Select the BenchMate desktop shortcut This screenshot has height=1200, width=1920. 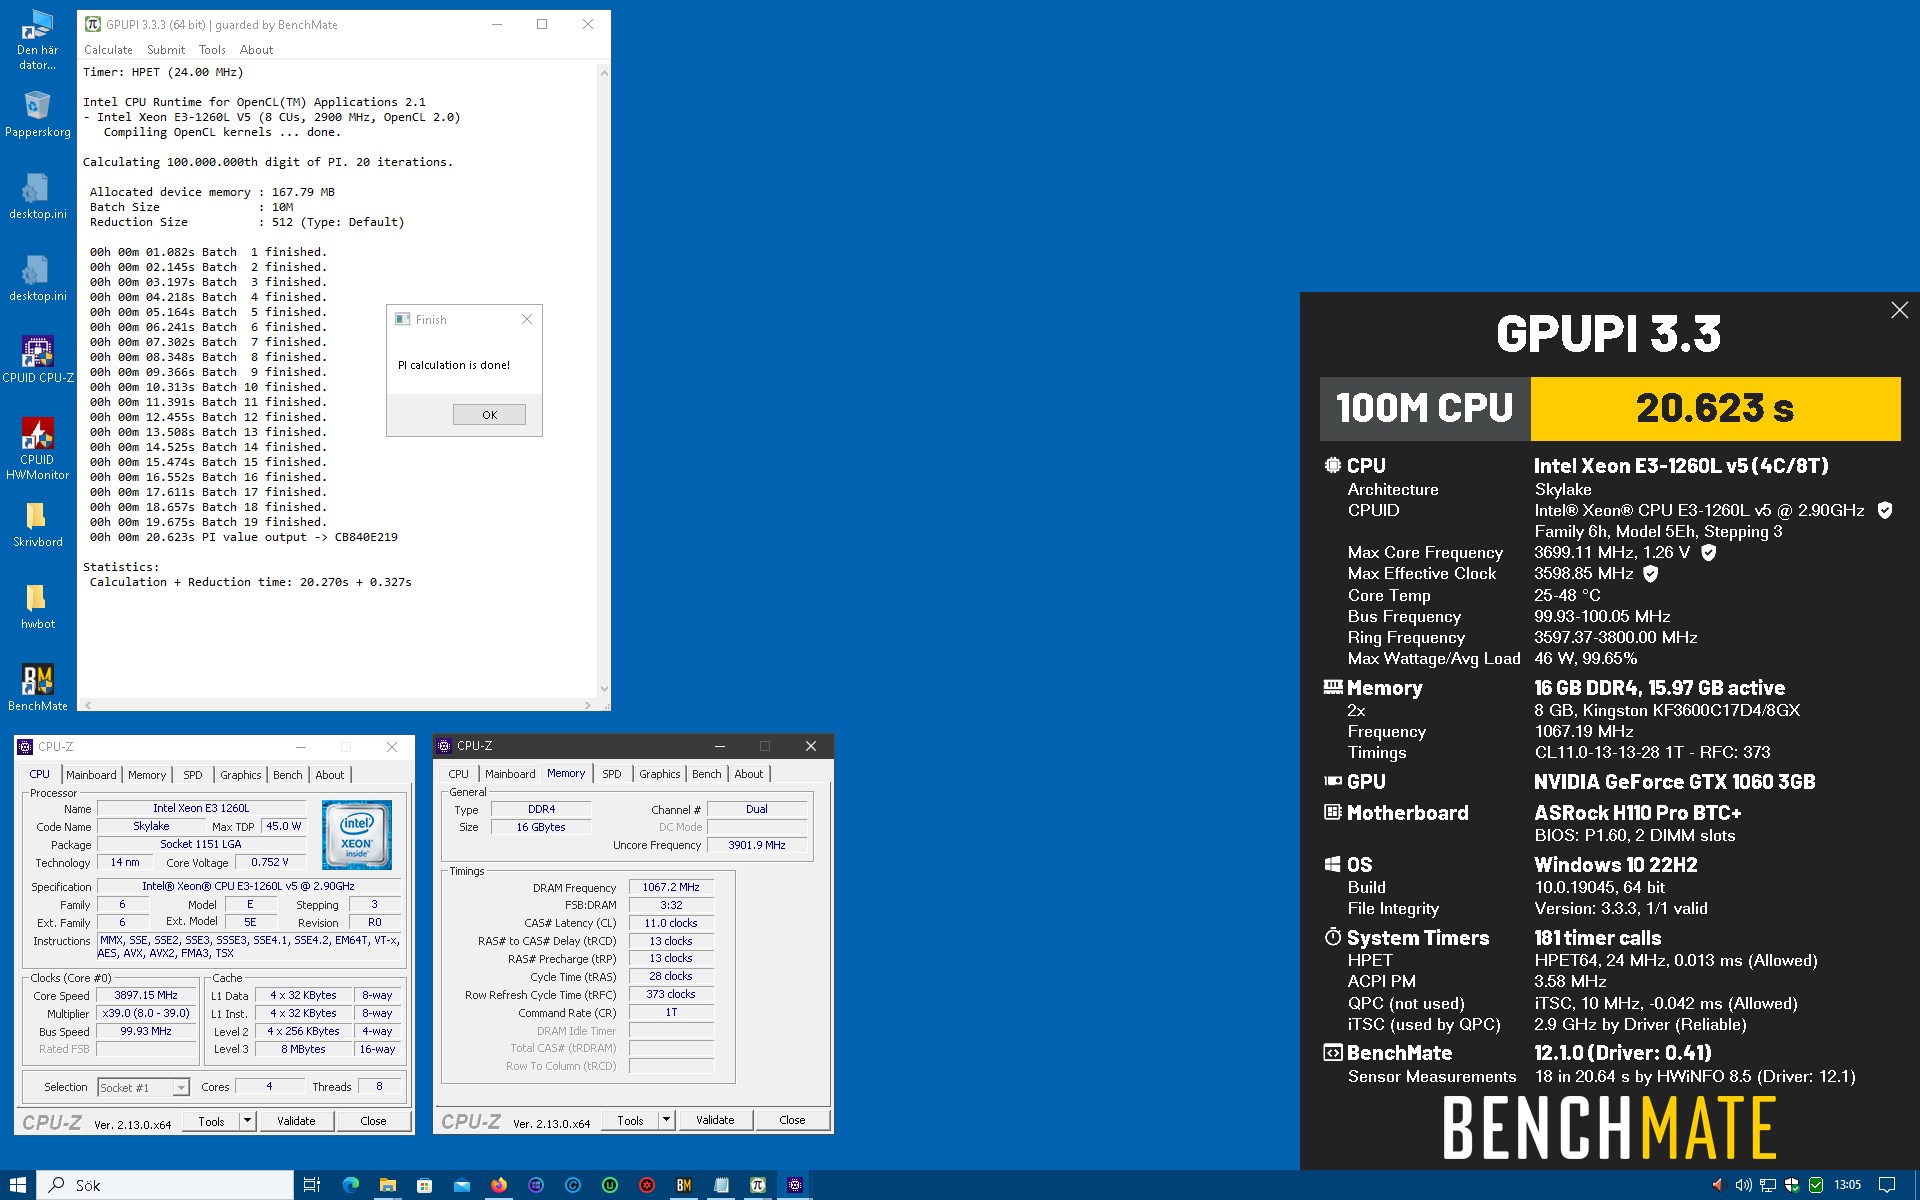pos(37,688)
